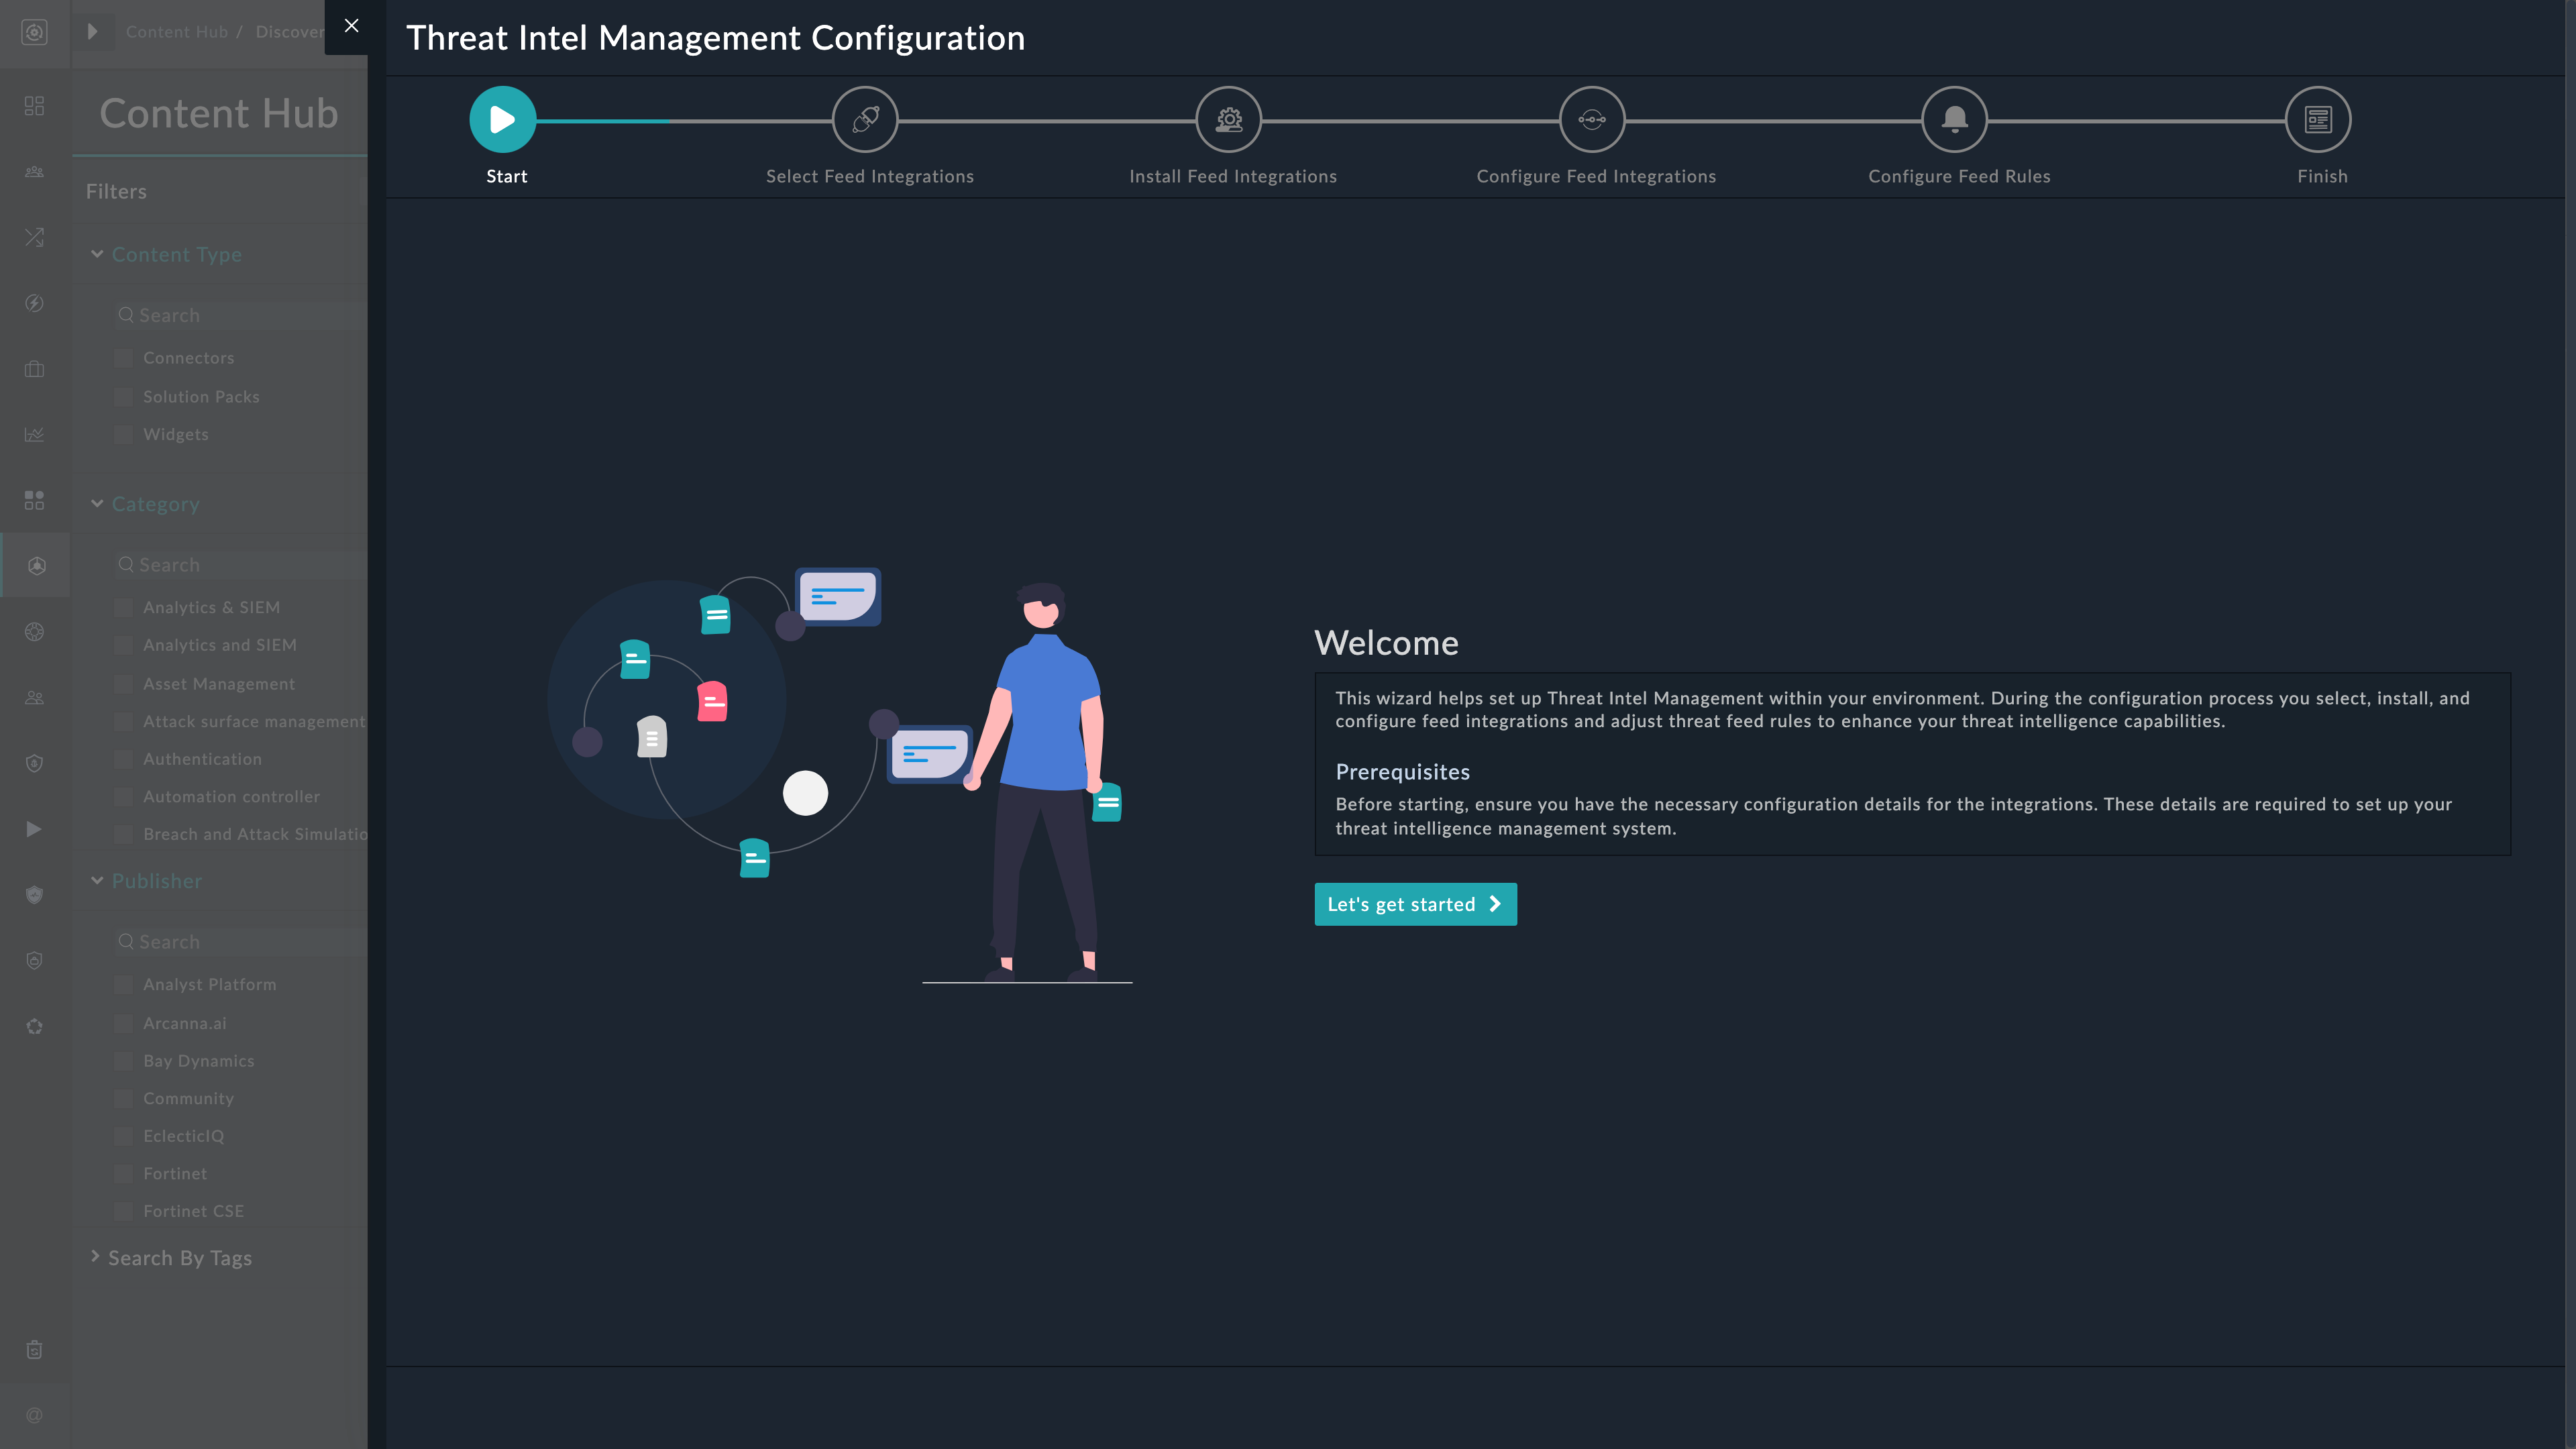Expand the Search By Tags section

[x=96, y=1257]
